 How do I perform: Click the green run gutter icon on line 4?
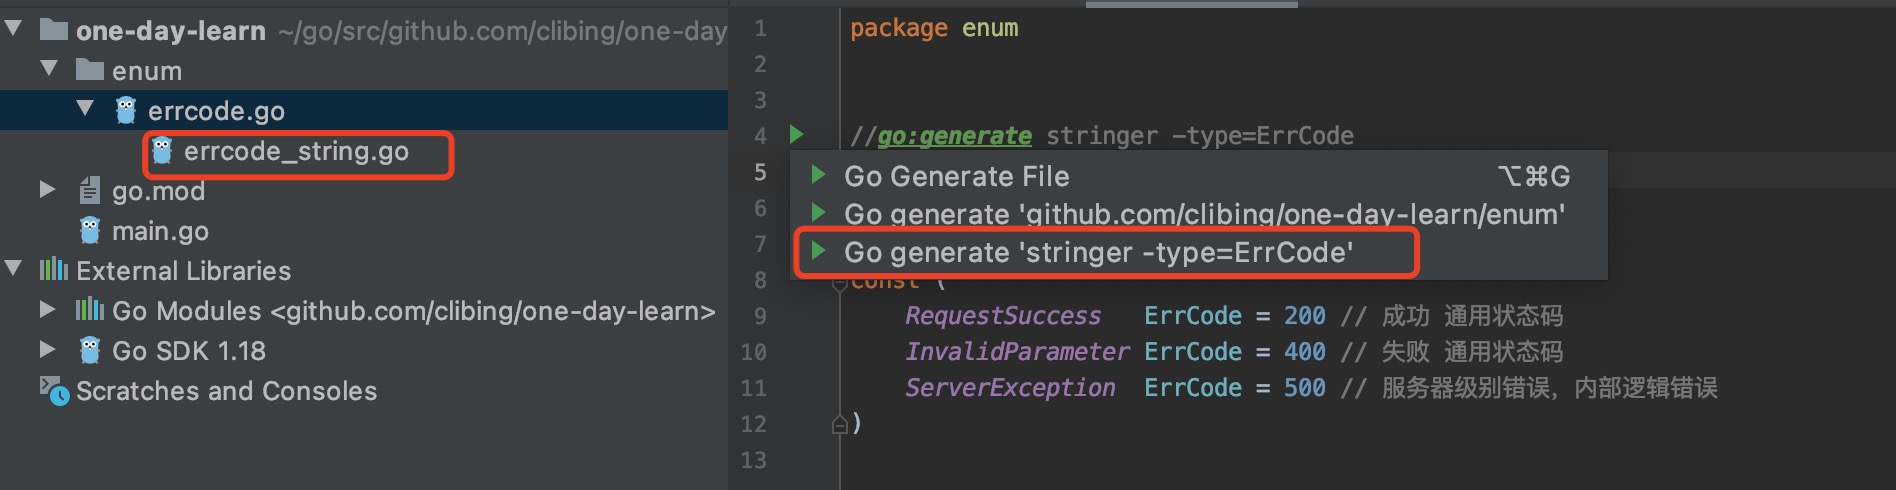click(797, 134)
